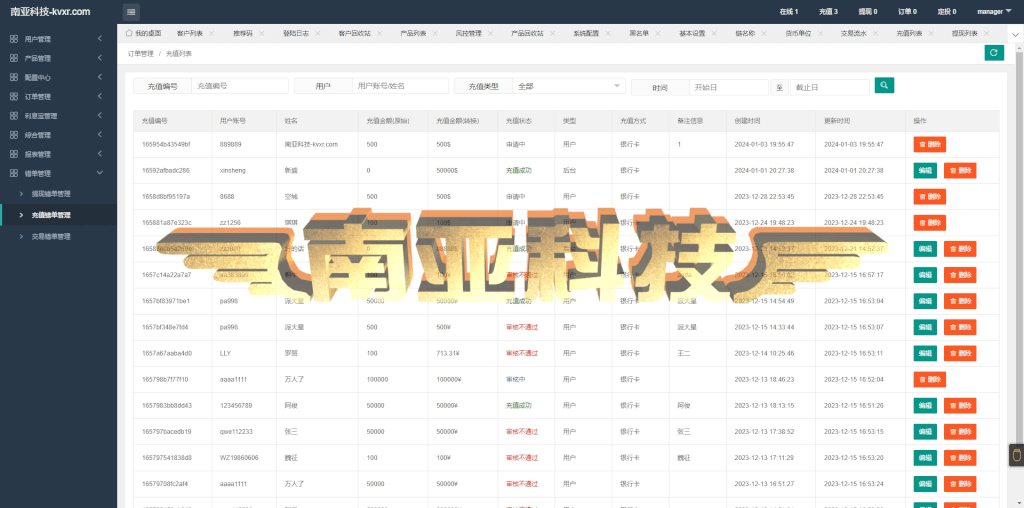Click the 在线 1 header counter

(x=789, y=12)
